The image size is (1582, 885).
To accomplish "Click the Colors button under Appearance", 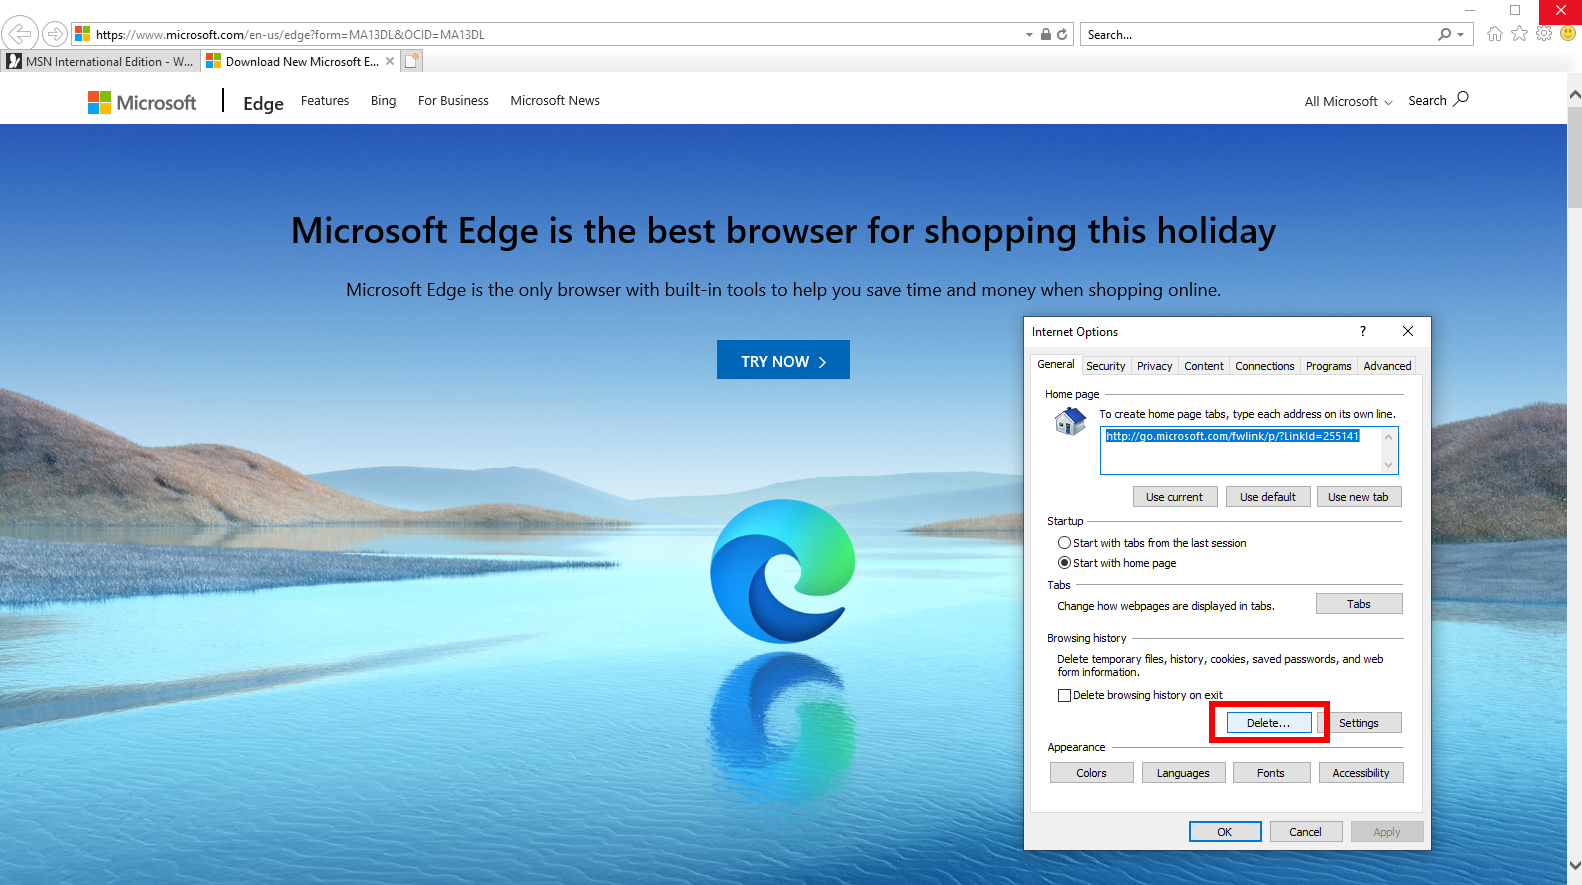I will [x=1091, y=773].
